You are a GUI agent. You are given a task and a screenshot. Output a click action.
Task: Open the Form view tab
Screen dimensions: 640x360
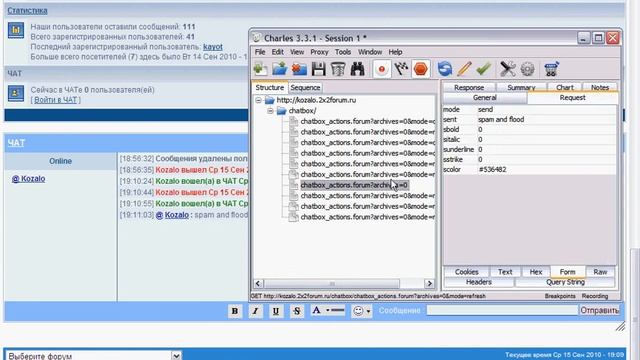567,271
